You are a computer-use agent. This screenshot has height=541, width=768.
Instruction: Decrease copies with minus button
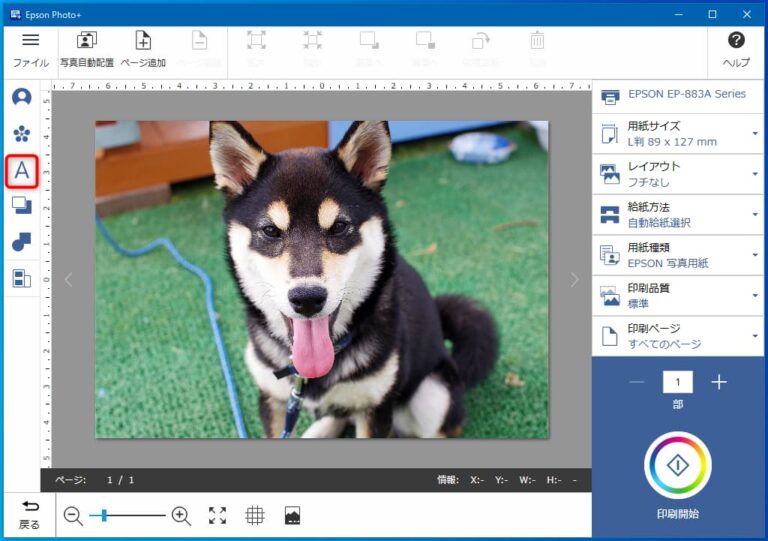pos(637,382)
